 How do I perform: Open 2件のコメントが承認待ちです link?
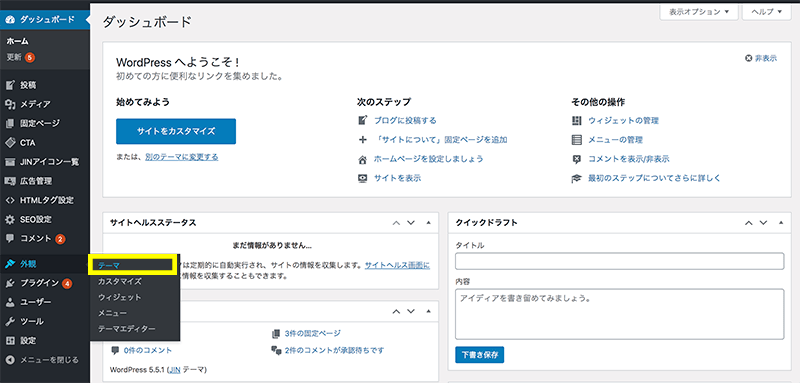pyautogui.click(x=335, y=350)
